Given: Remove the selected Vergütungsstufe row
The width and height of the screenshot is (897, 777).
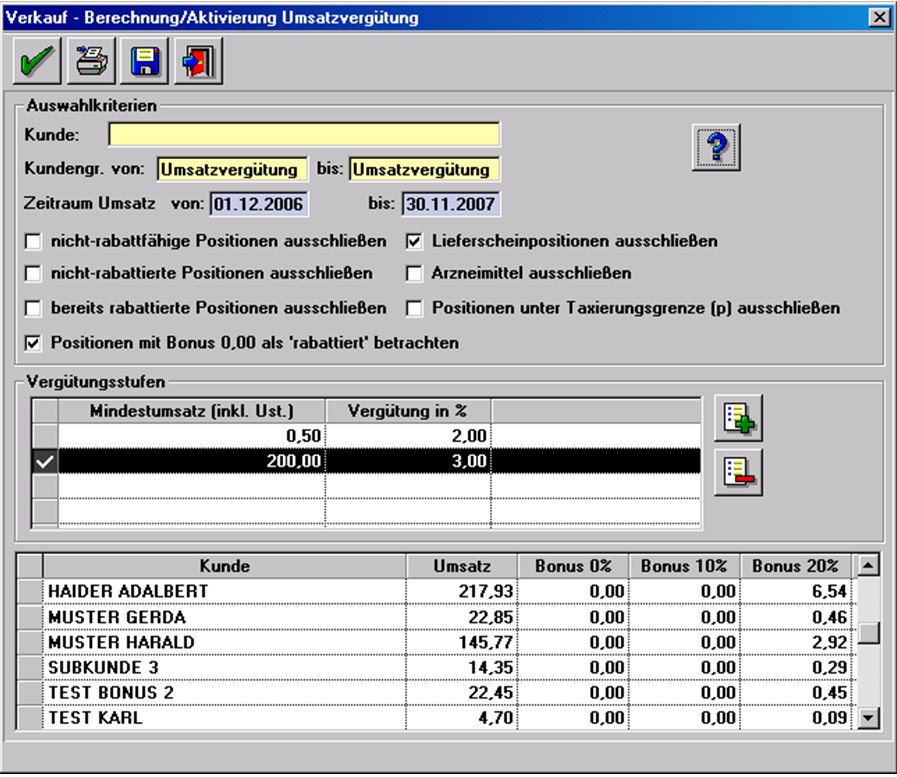Looking at the screenshot, I should (739, 473).
